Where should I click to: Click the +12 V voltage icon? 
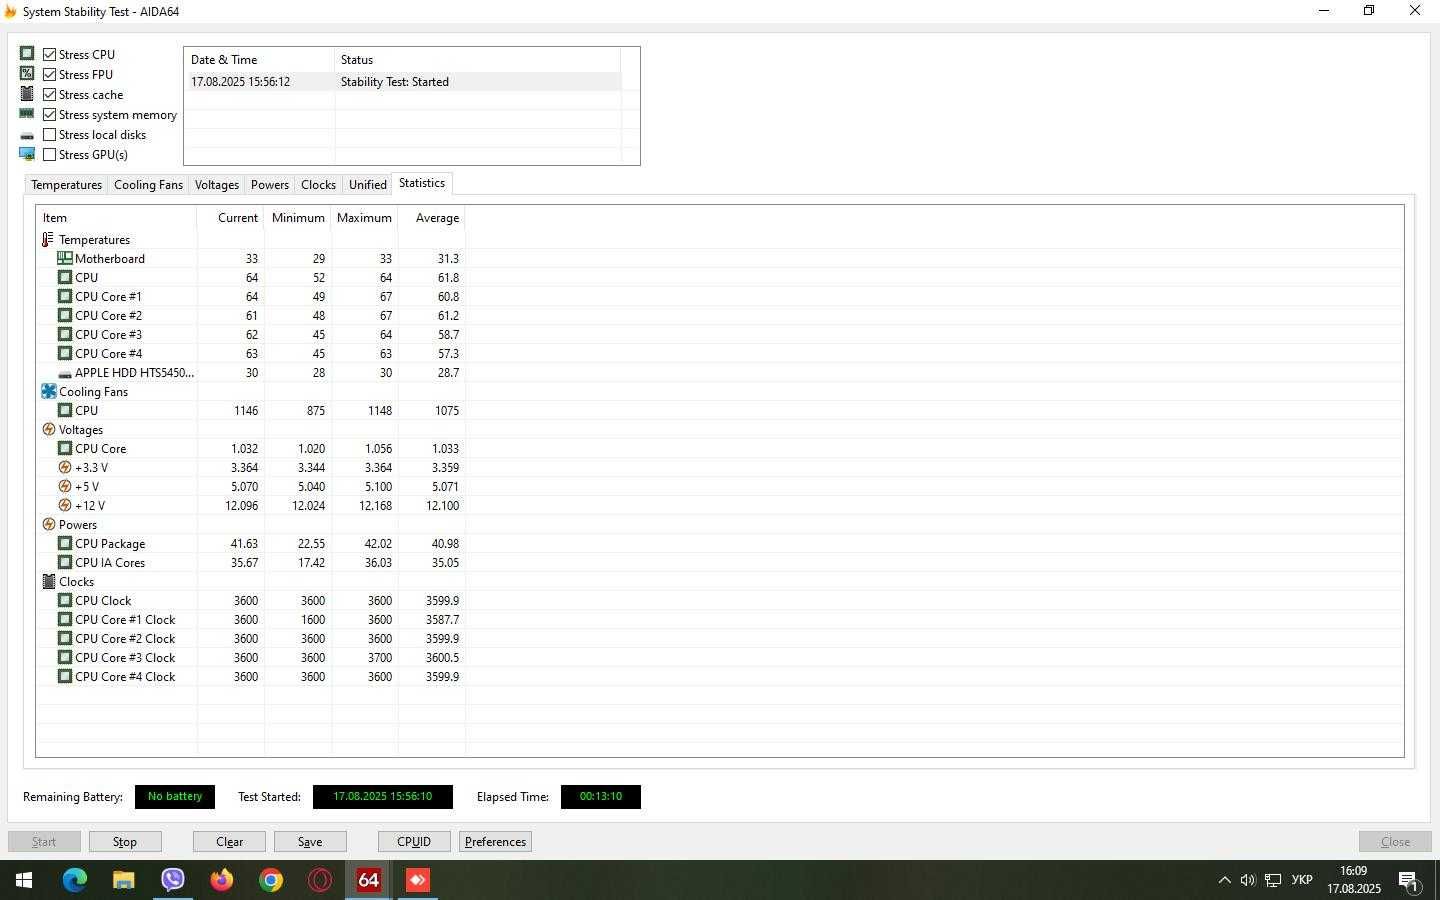(x=65, y=506)
